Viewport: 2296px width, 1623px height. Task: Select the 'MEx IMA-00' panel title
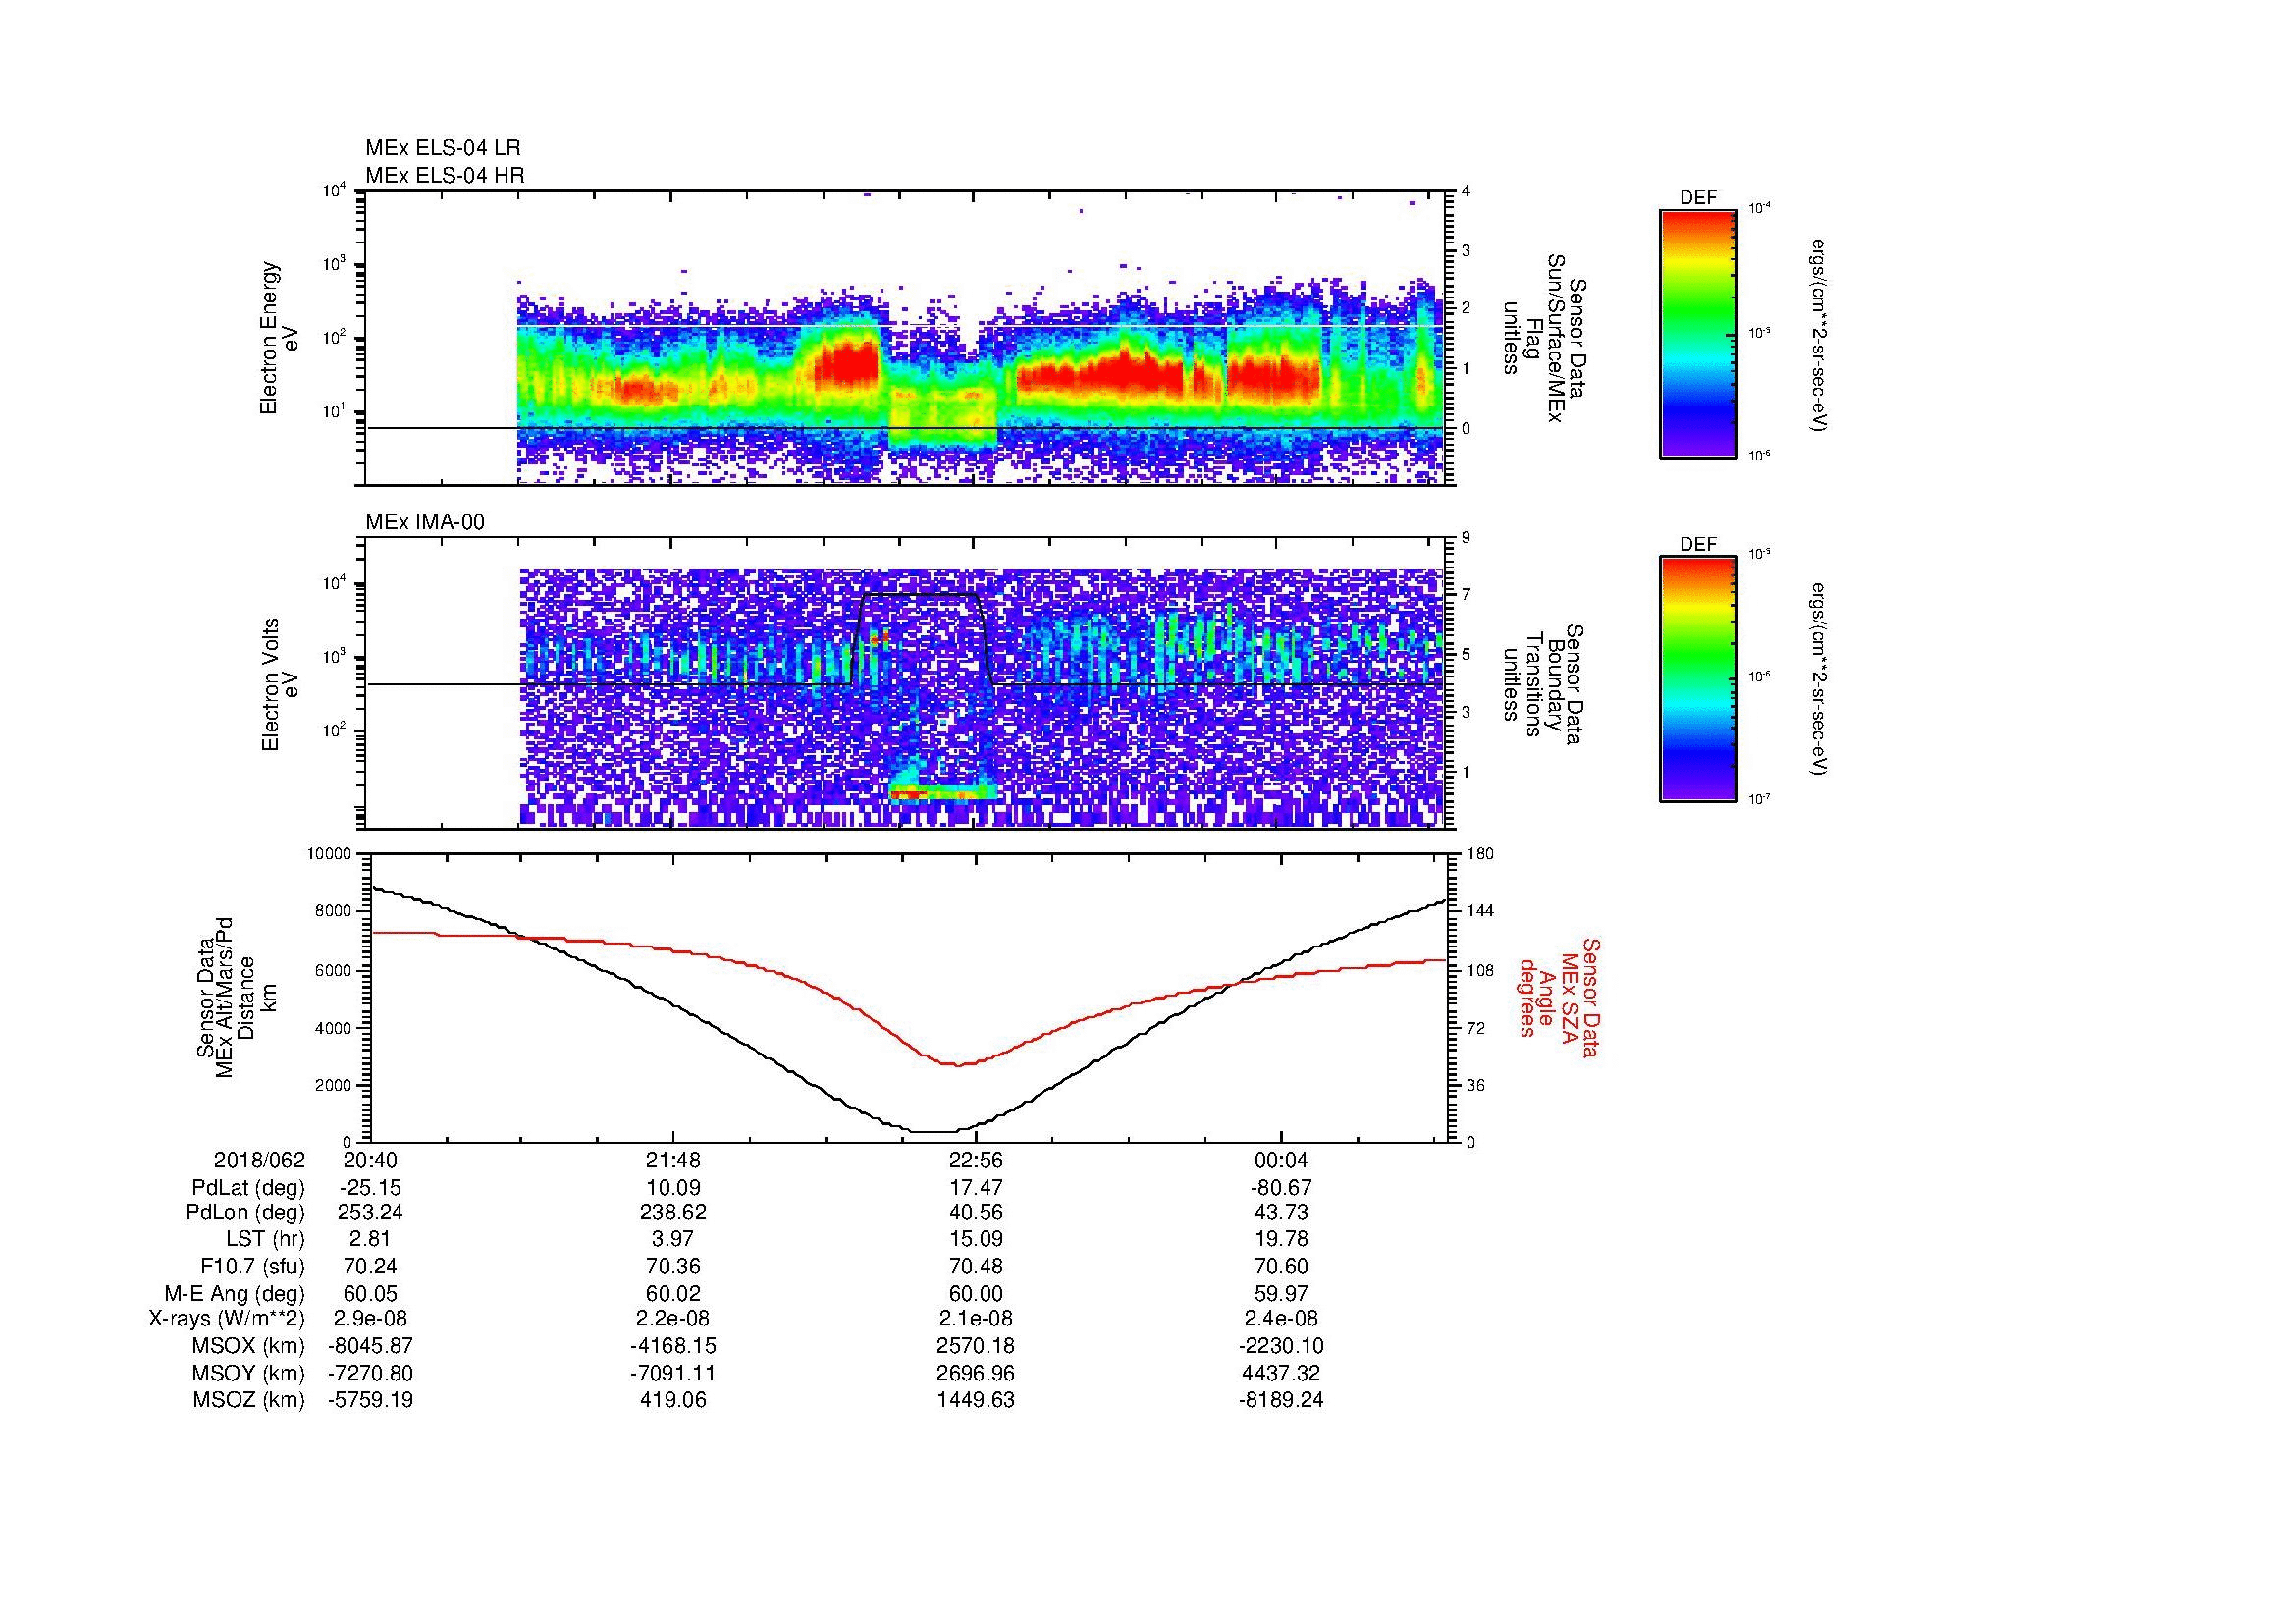click(x=425, y=522)
